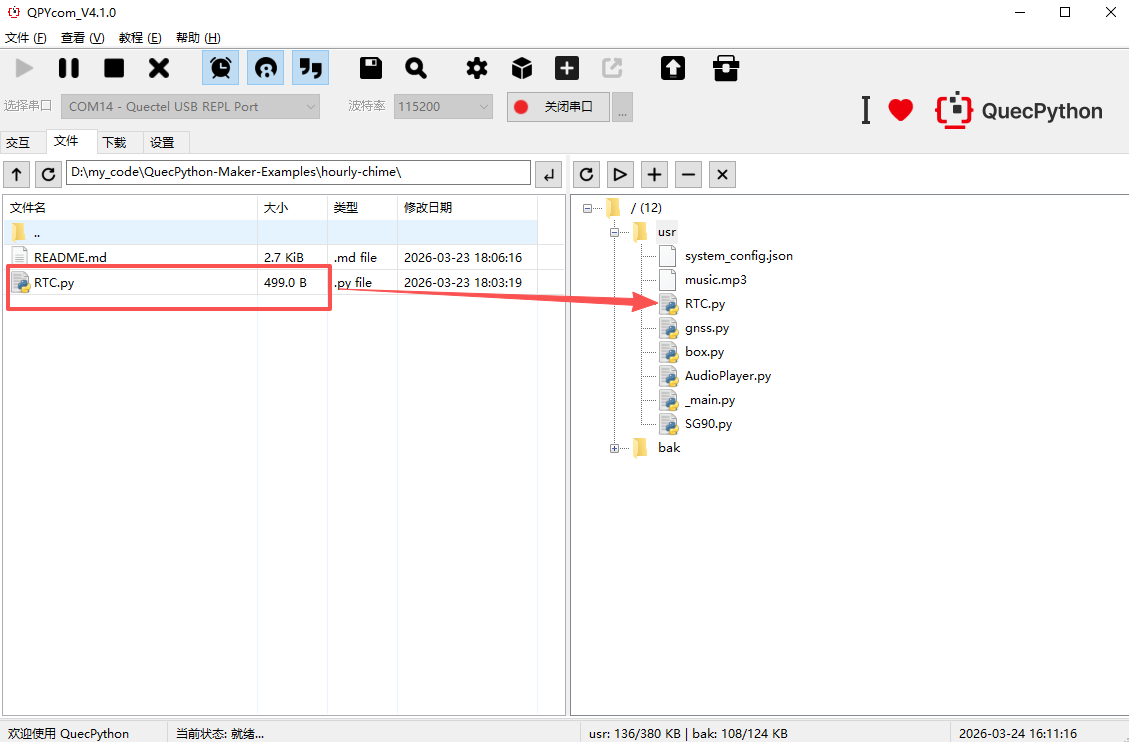1129x742 pixels.
Task: Click the plus button above device tree
Action: click(654, 175)
